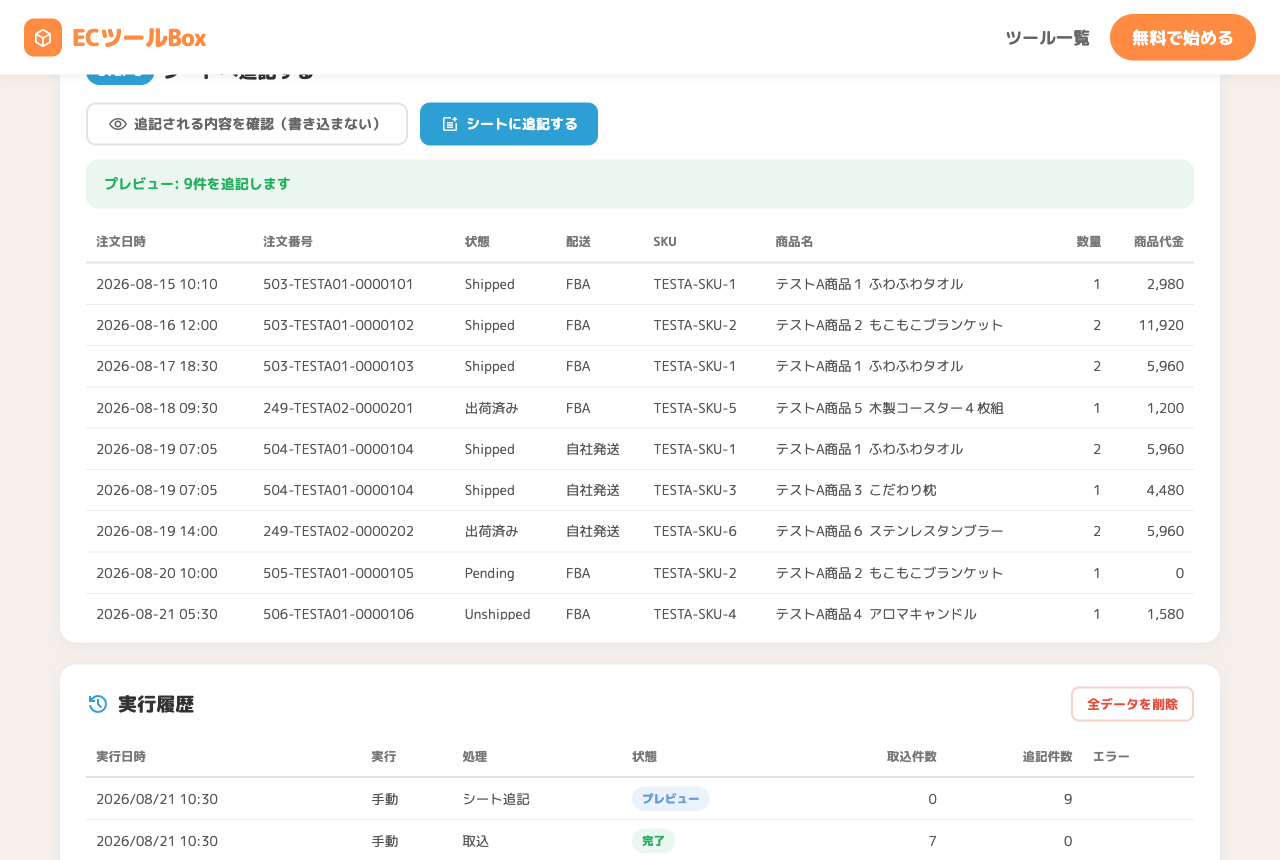Image resolution: width=1280 pixels, height=860 pixels.
Task: Click product テストA商品６ ステンレスタンブラー
Action: 890,531
